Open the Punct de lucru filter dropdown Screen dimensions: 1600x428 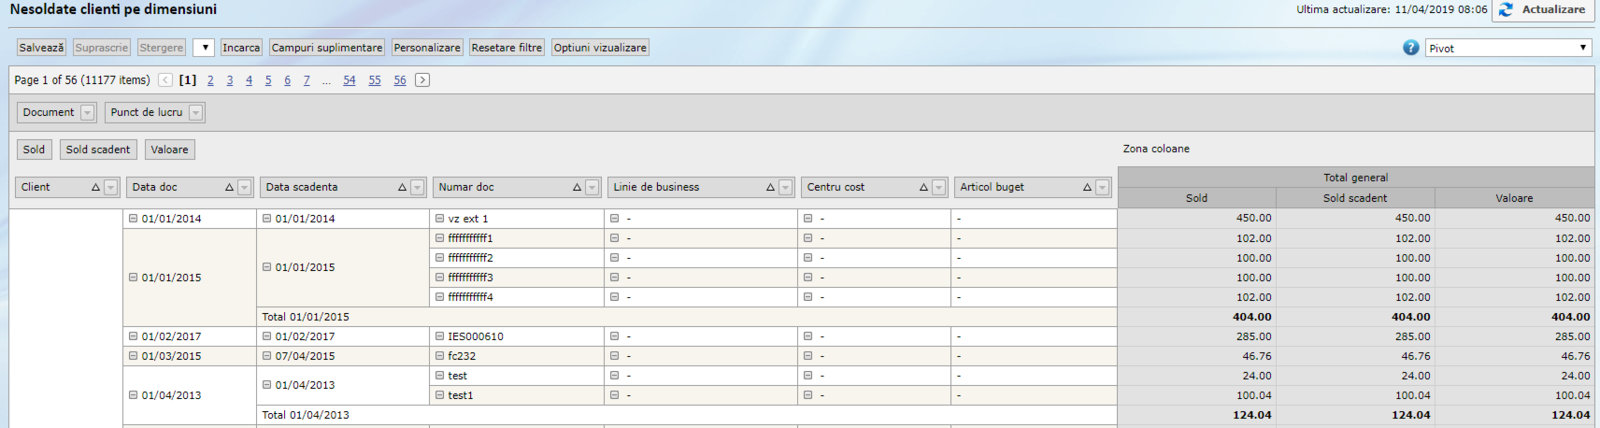pyautogui.click(x=196, y=113)
